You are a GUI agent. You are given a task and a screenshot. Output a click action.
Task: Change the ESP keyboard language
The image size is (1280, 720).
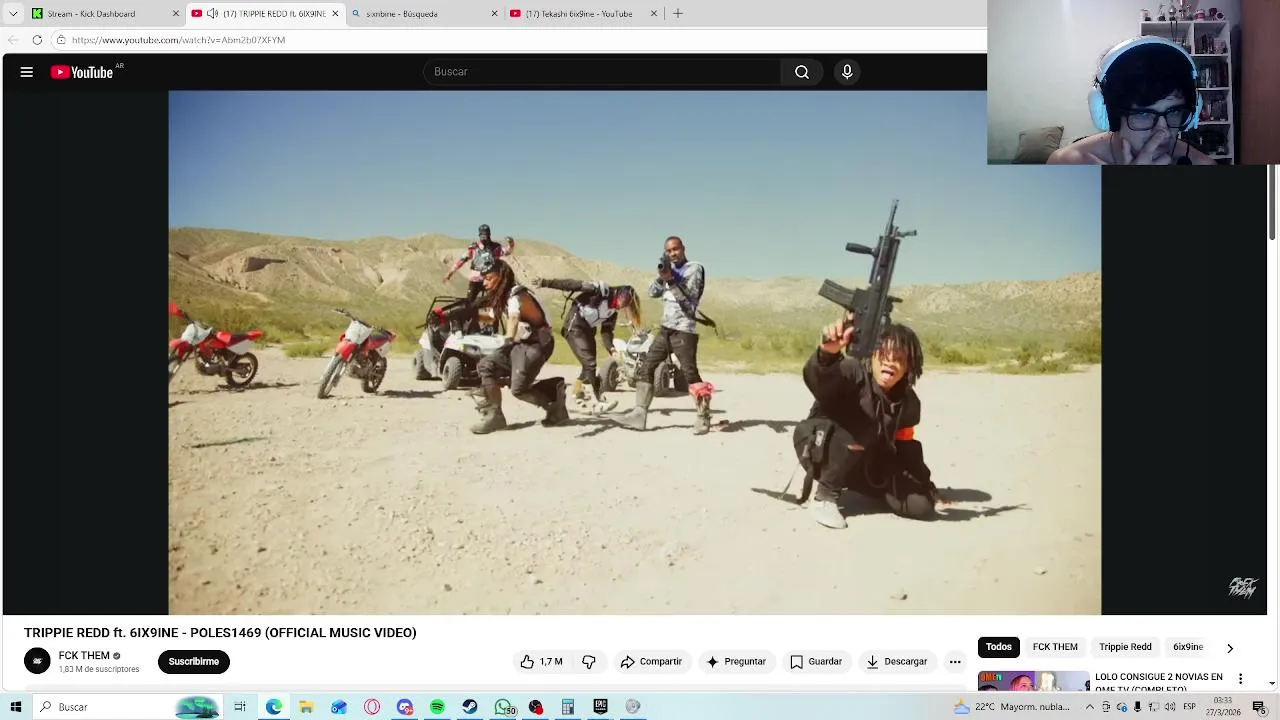pos(1189,707)
